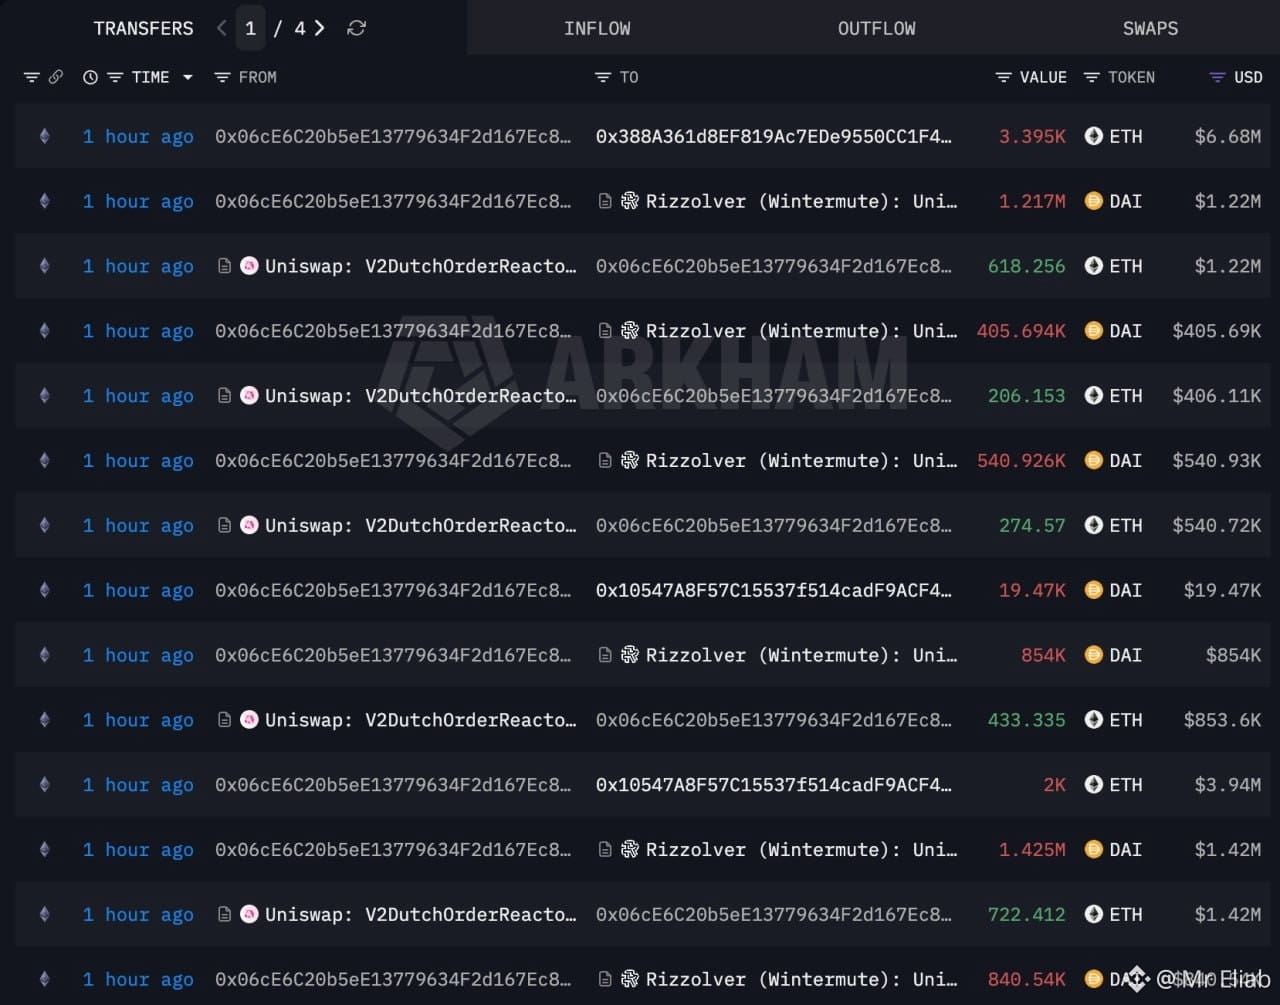
Task: Open the filter icon beside the TIME label
Action: click(115, 77)
